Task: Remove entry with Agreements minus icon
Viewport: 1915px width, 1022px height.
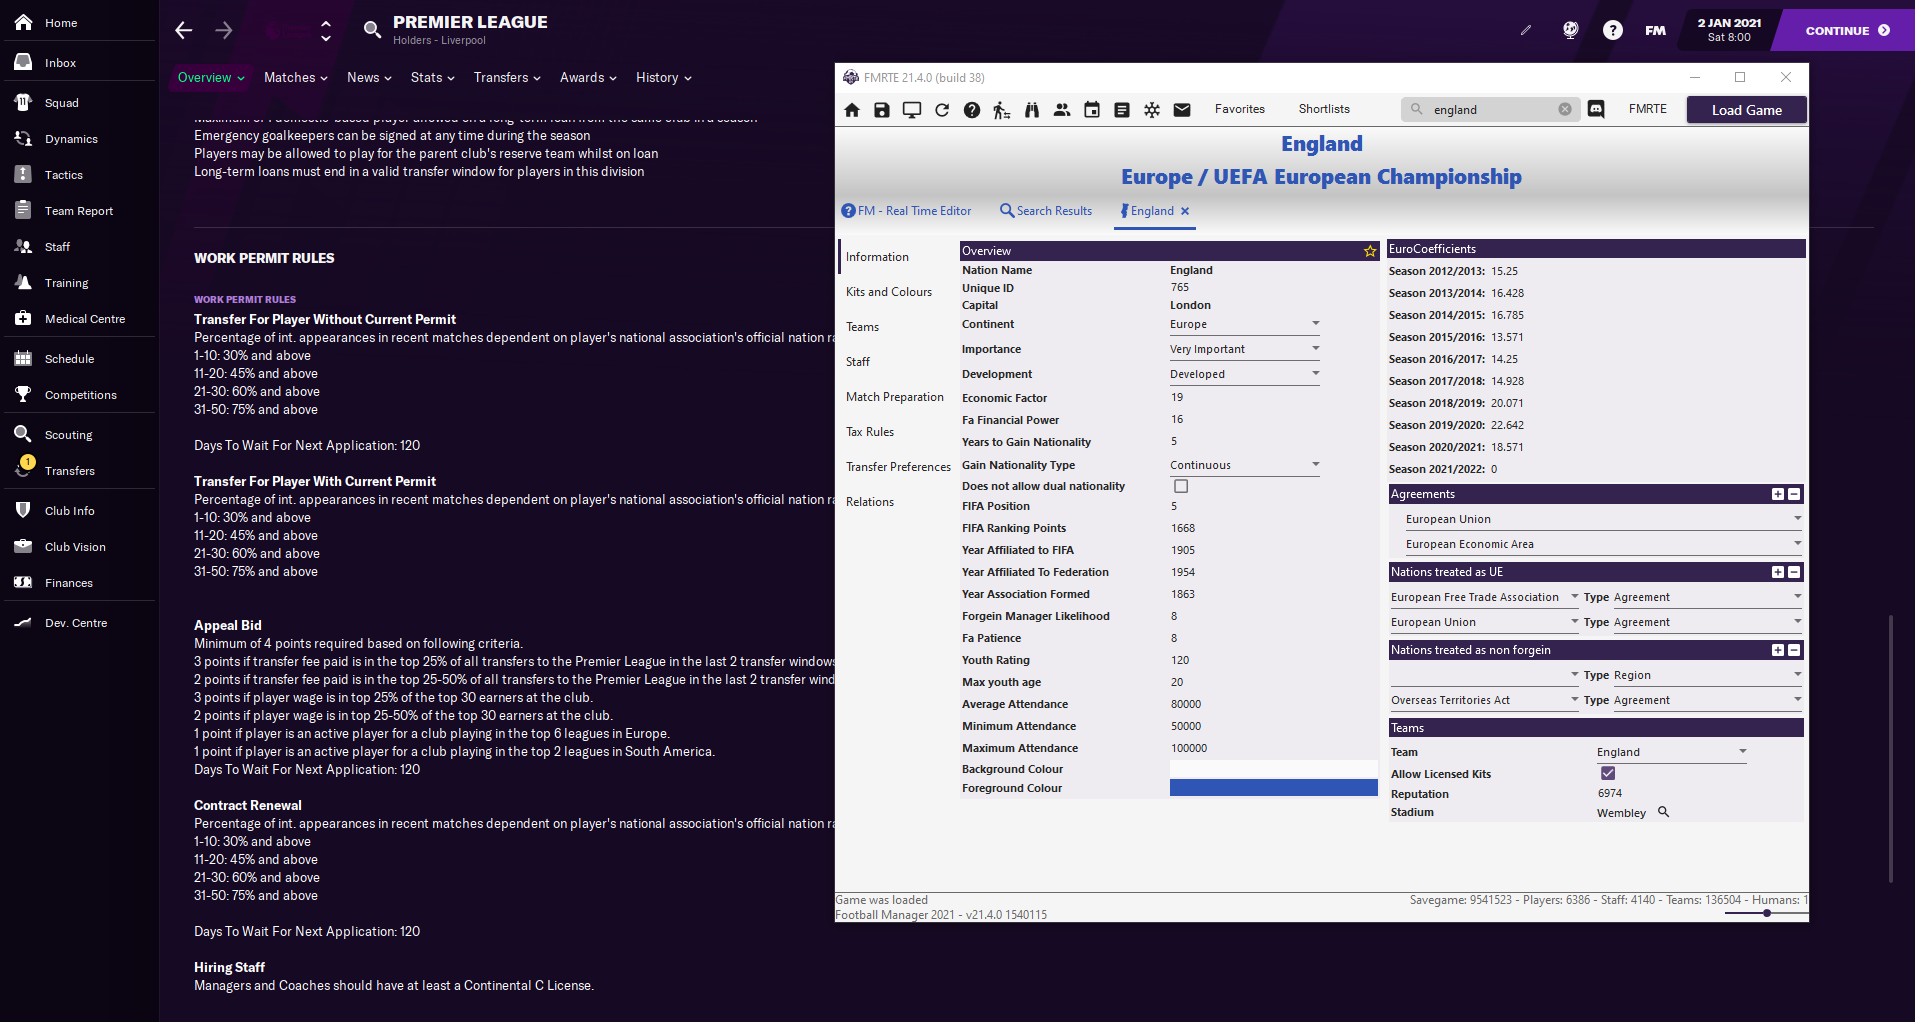Action: click(x=1794, y=494)
